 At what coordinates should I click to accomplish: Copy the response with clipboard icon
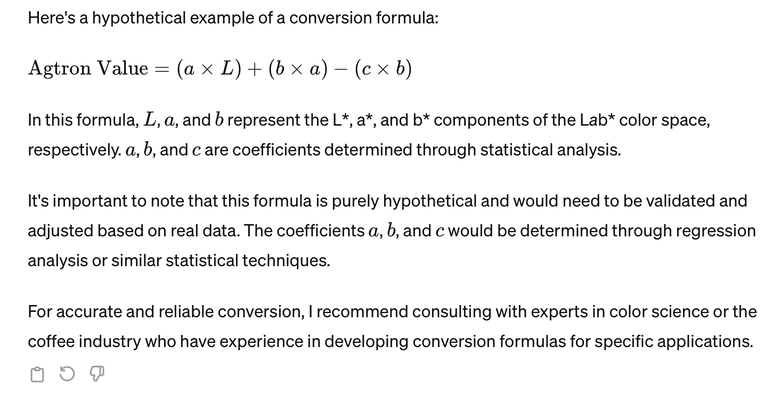pos(37,374)
